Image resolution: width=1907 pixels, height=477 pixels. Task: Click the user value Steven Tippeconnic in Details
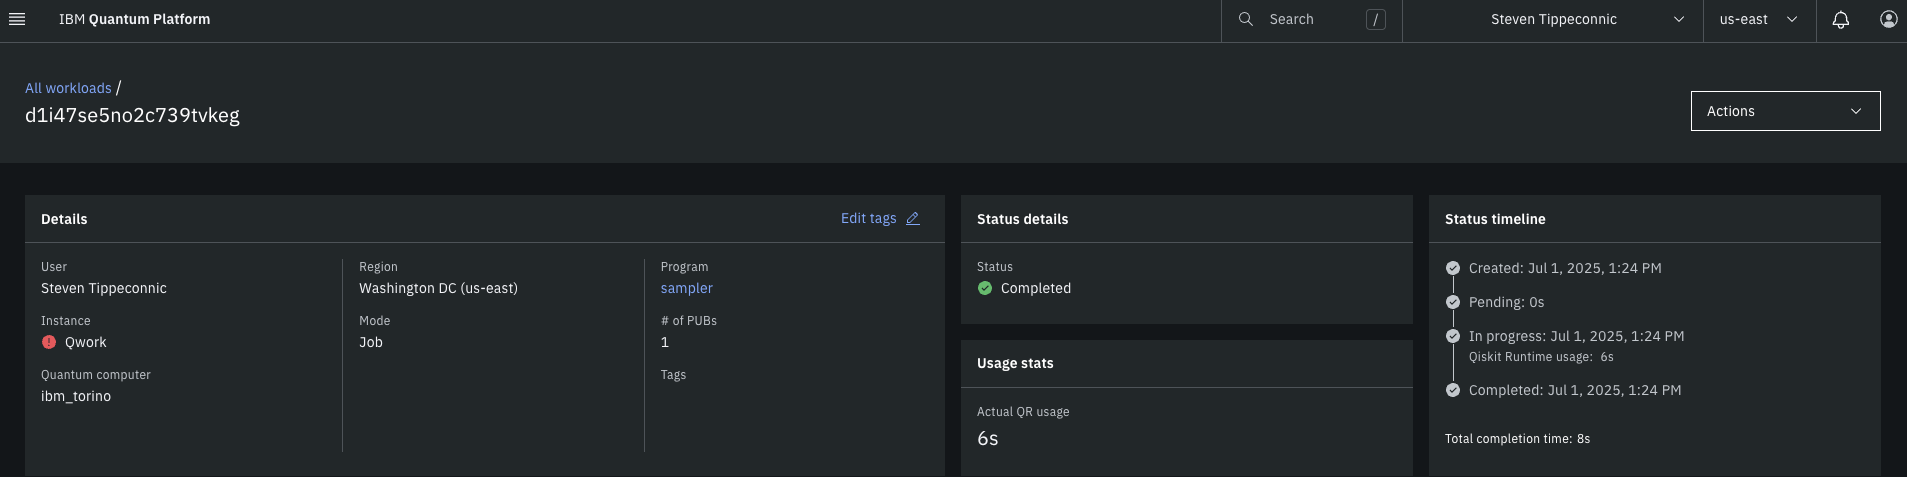[104, 288]
